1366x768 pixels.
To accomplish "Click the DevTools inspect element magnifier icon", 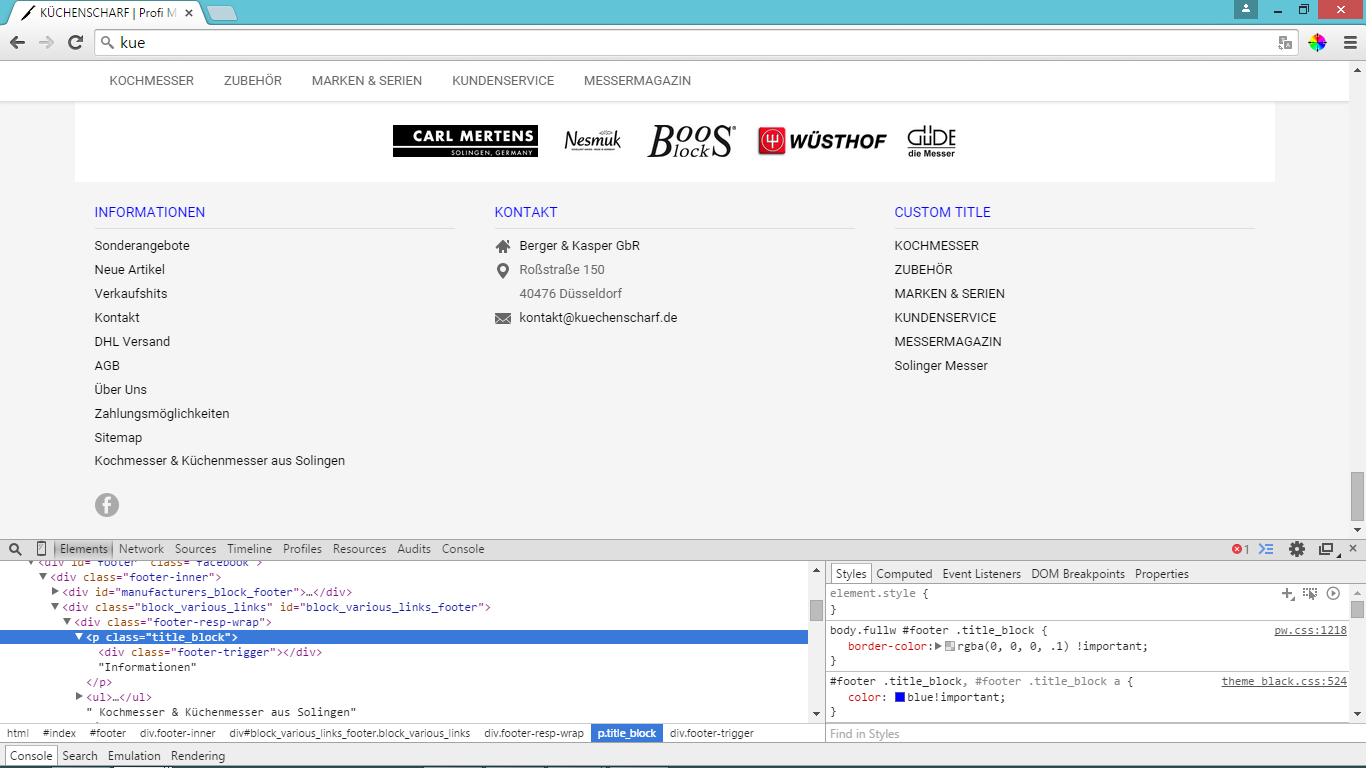I will pyautogui.click(x=15, y=549).
